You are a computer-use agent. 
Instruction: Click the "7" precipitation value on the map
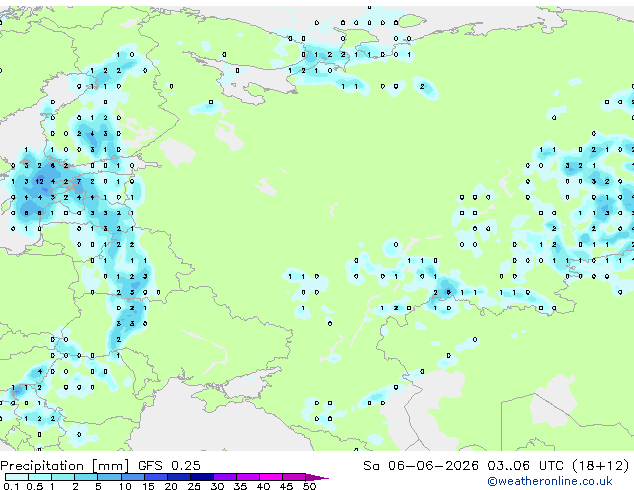pyautogui.click(x=79, y=182)
